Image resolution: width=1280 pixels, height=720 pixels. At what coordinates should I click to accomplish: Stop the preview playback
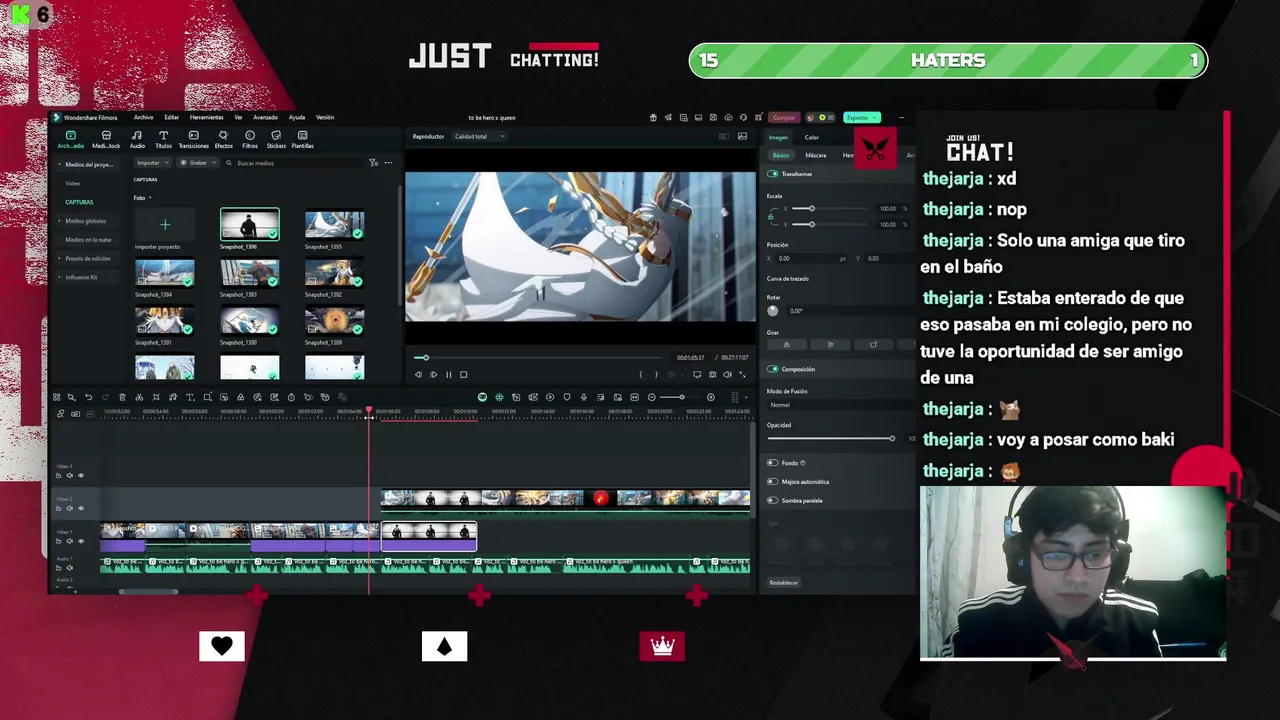(463, 375)
